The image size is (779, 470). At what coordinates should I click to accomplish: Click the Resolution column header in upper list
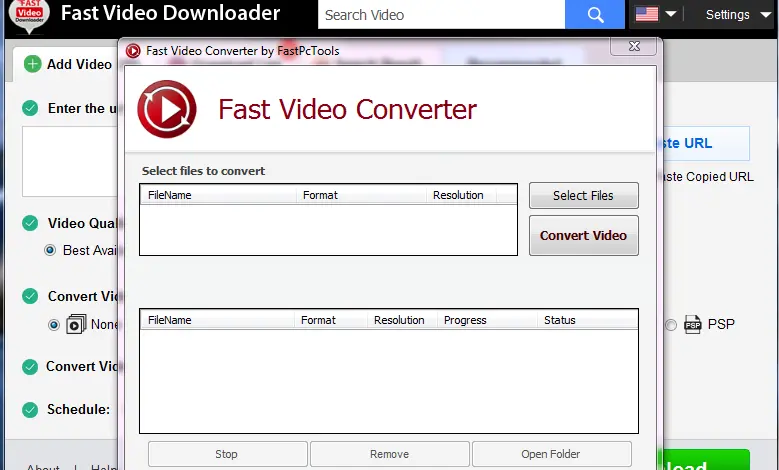(x=461, y=195)
